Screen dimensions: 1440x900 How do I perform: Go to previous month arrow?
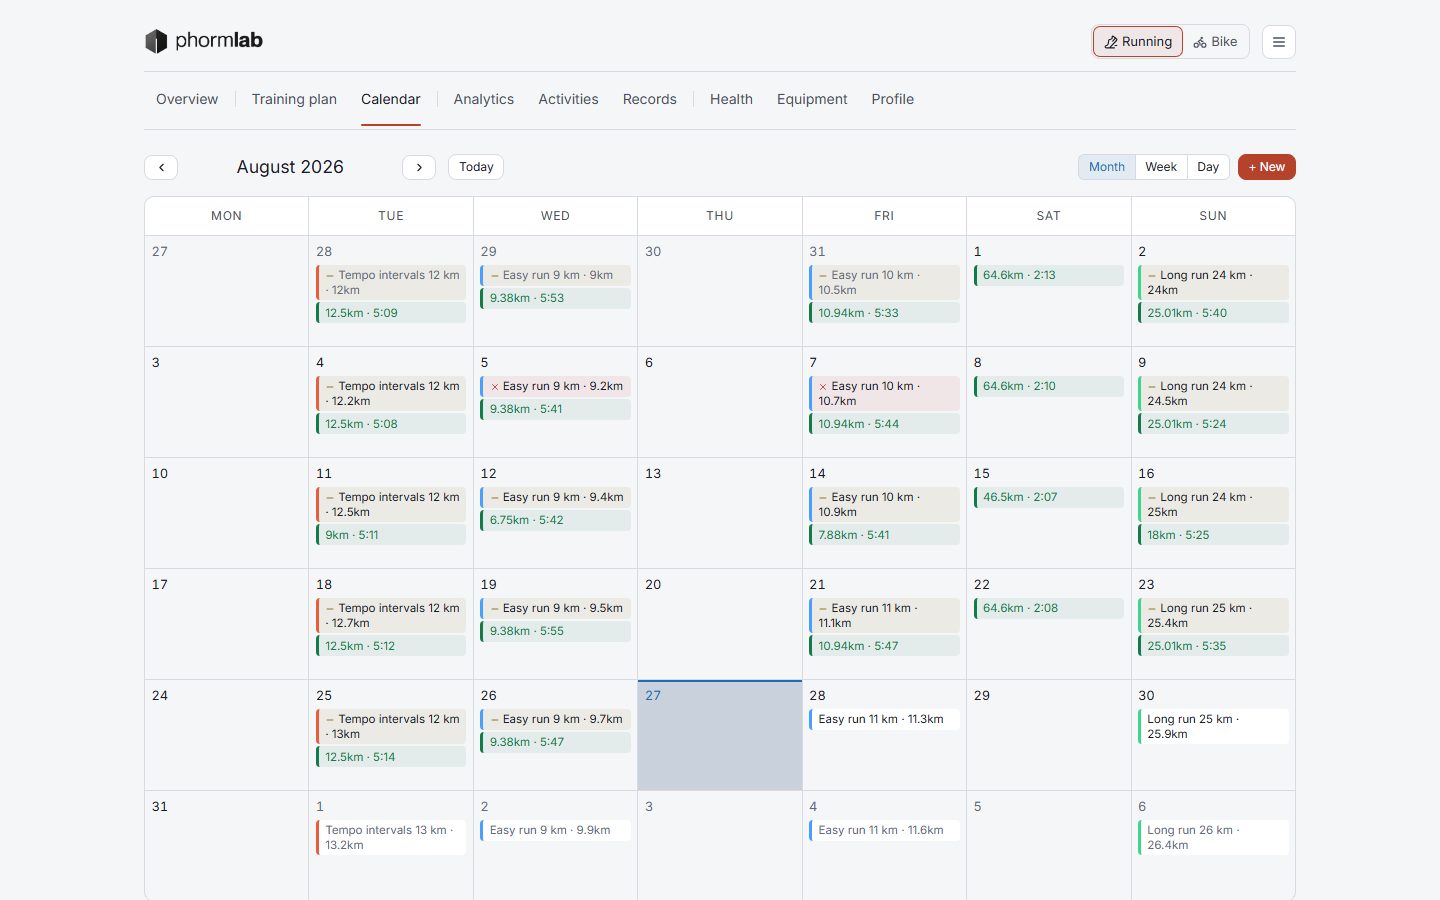(x=161, y=167)
